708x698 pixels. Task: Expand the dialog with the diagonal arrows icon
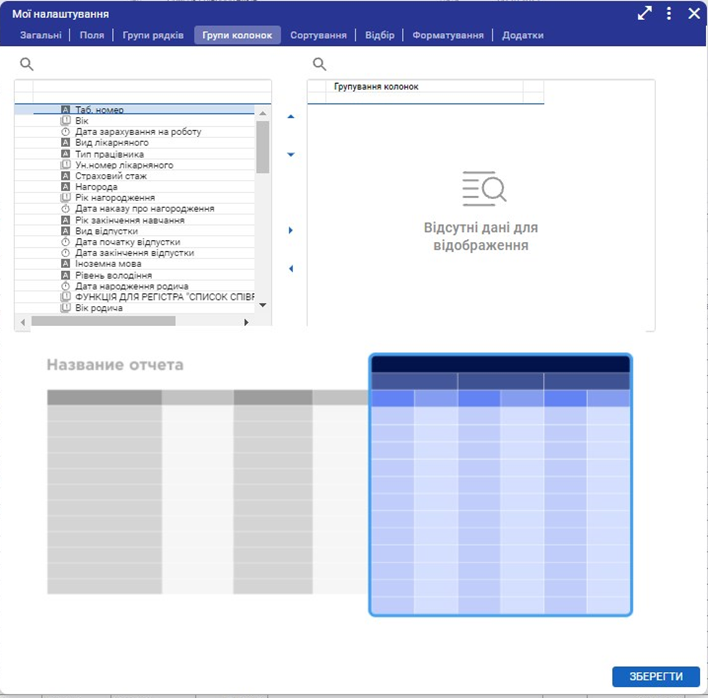[x=645, y=14]
